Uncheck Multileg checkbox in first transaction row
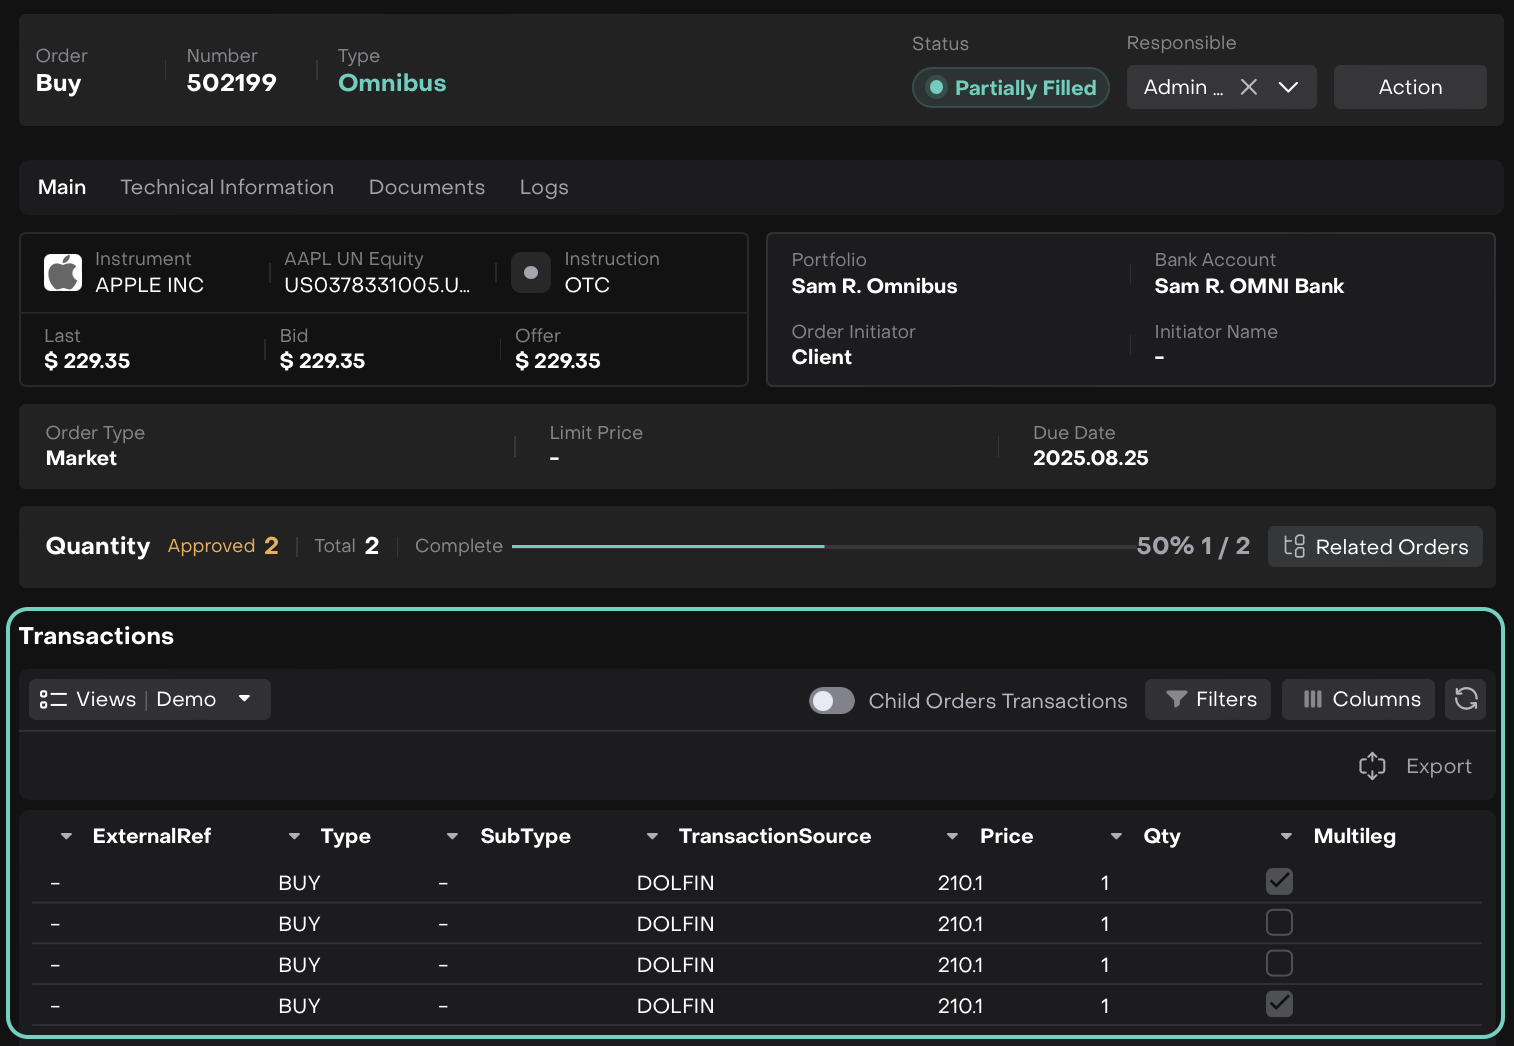Screen dimensions: 1514x1046 point(1279,881)
